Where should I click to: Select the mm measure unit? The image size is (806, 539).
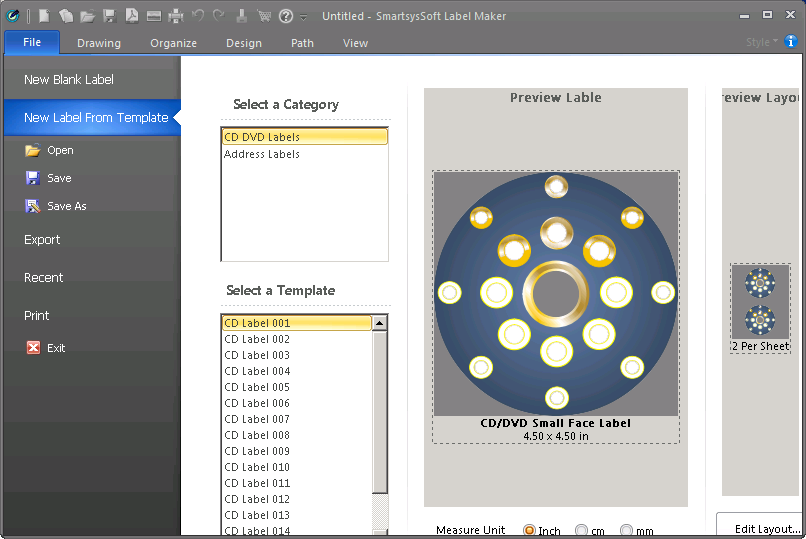(x=627, y=531)
